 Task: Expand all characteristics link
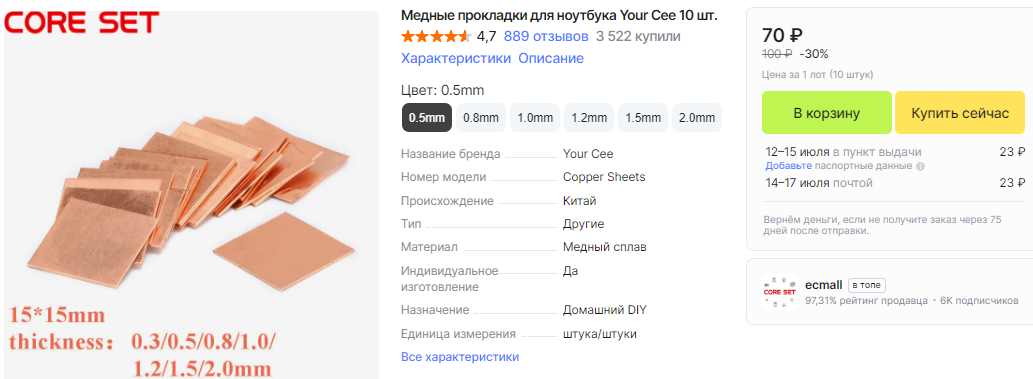tap(460, 357)
